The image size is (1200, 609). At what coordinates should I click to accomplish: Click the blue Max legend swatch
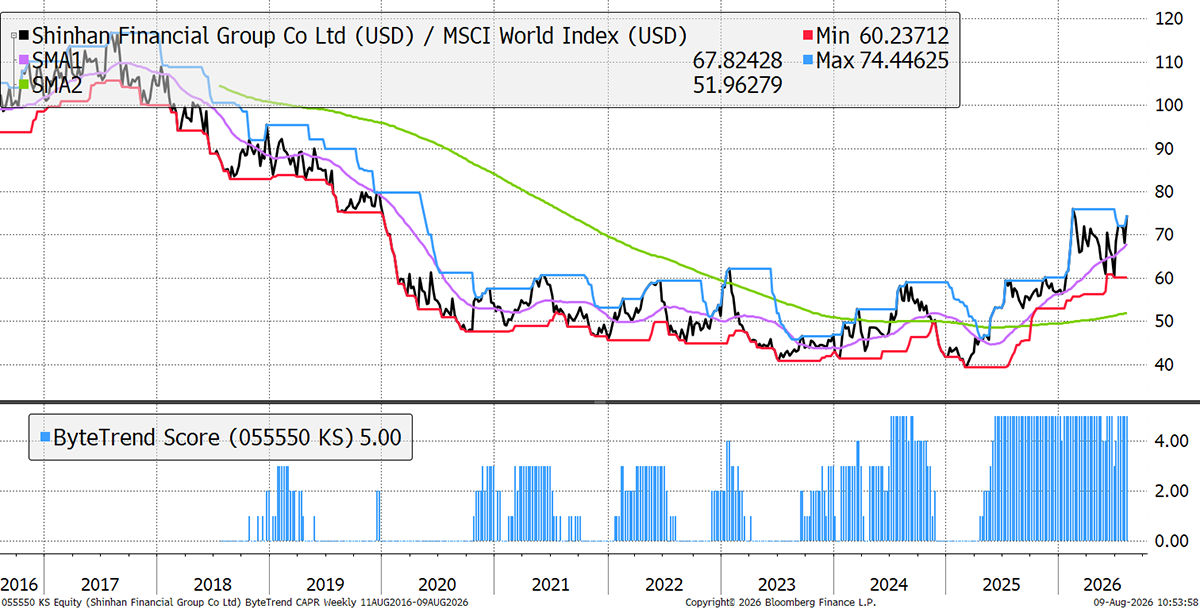(x=806, y=61)
